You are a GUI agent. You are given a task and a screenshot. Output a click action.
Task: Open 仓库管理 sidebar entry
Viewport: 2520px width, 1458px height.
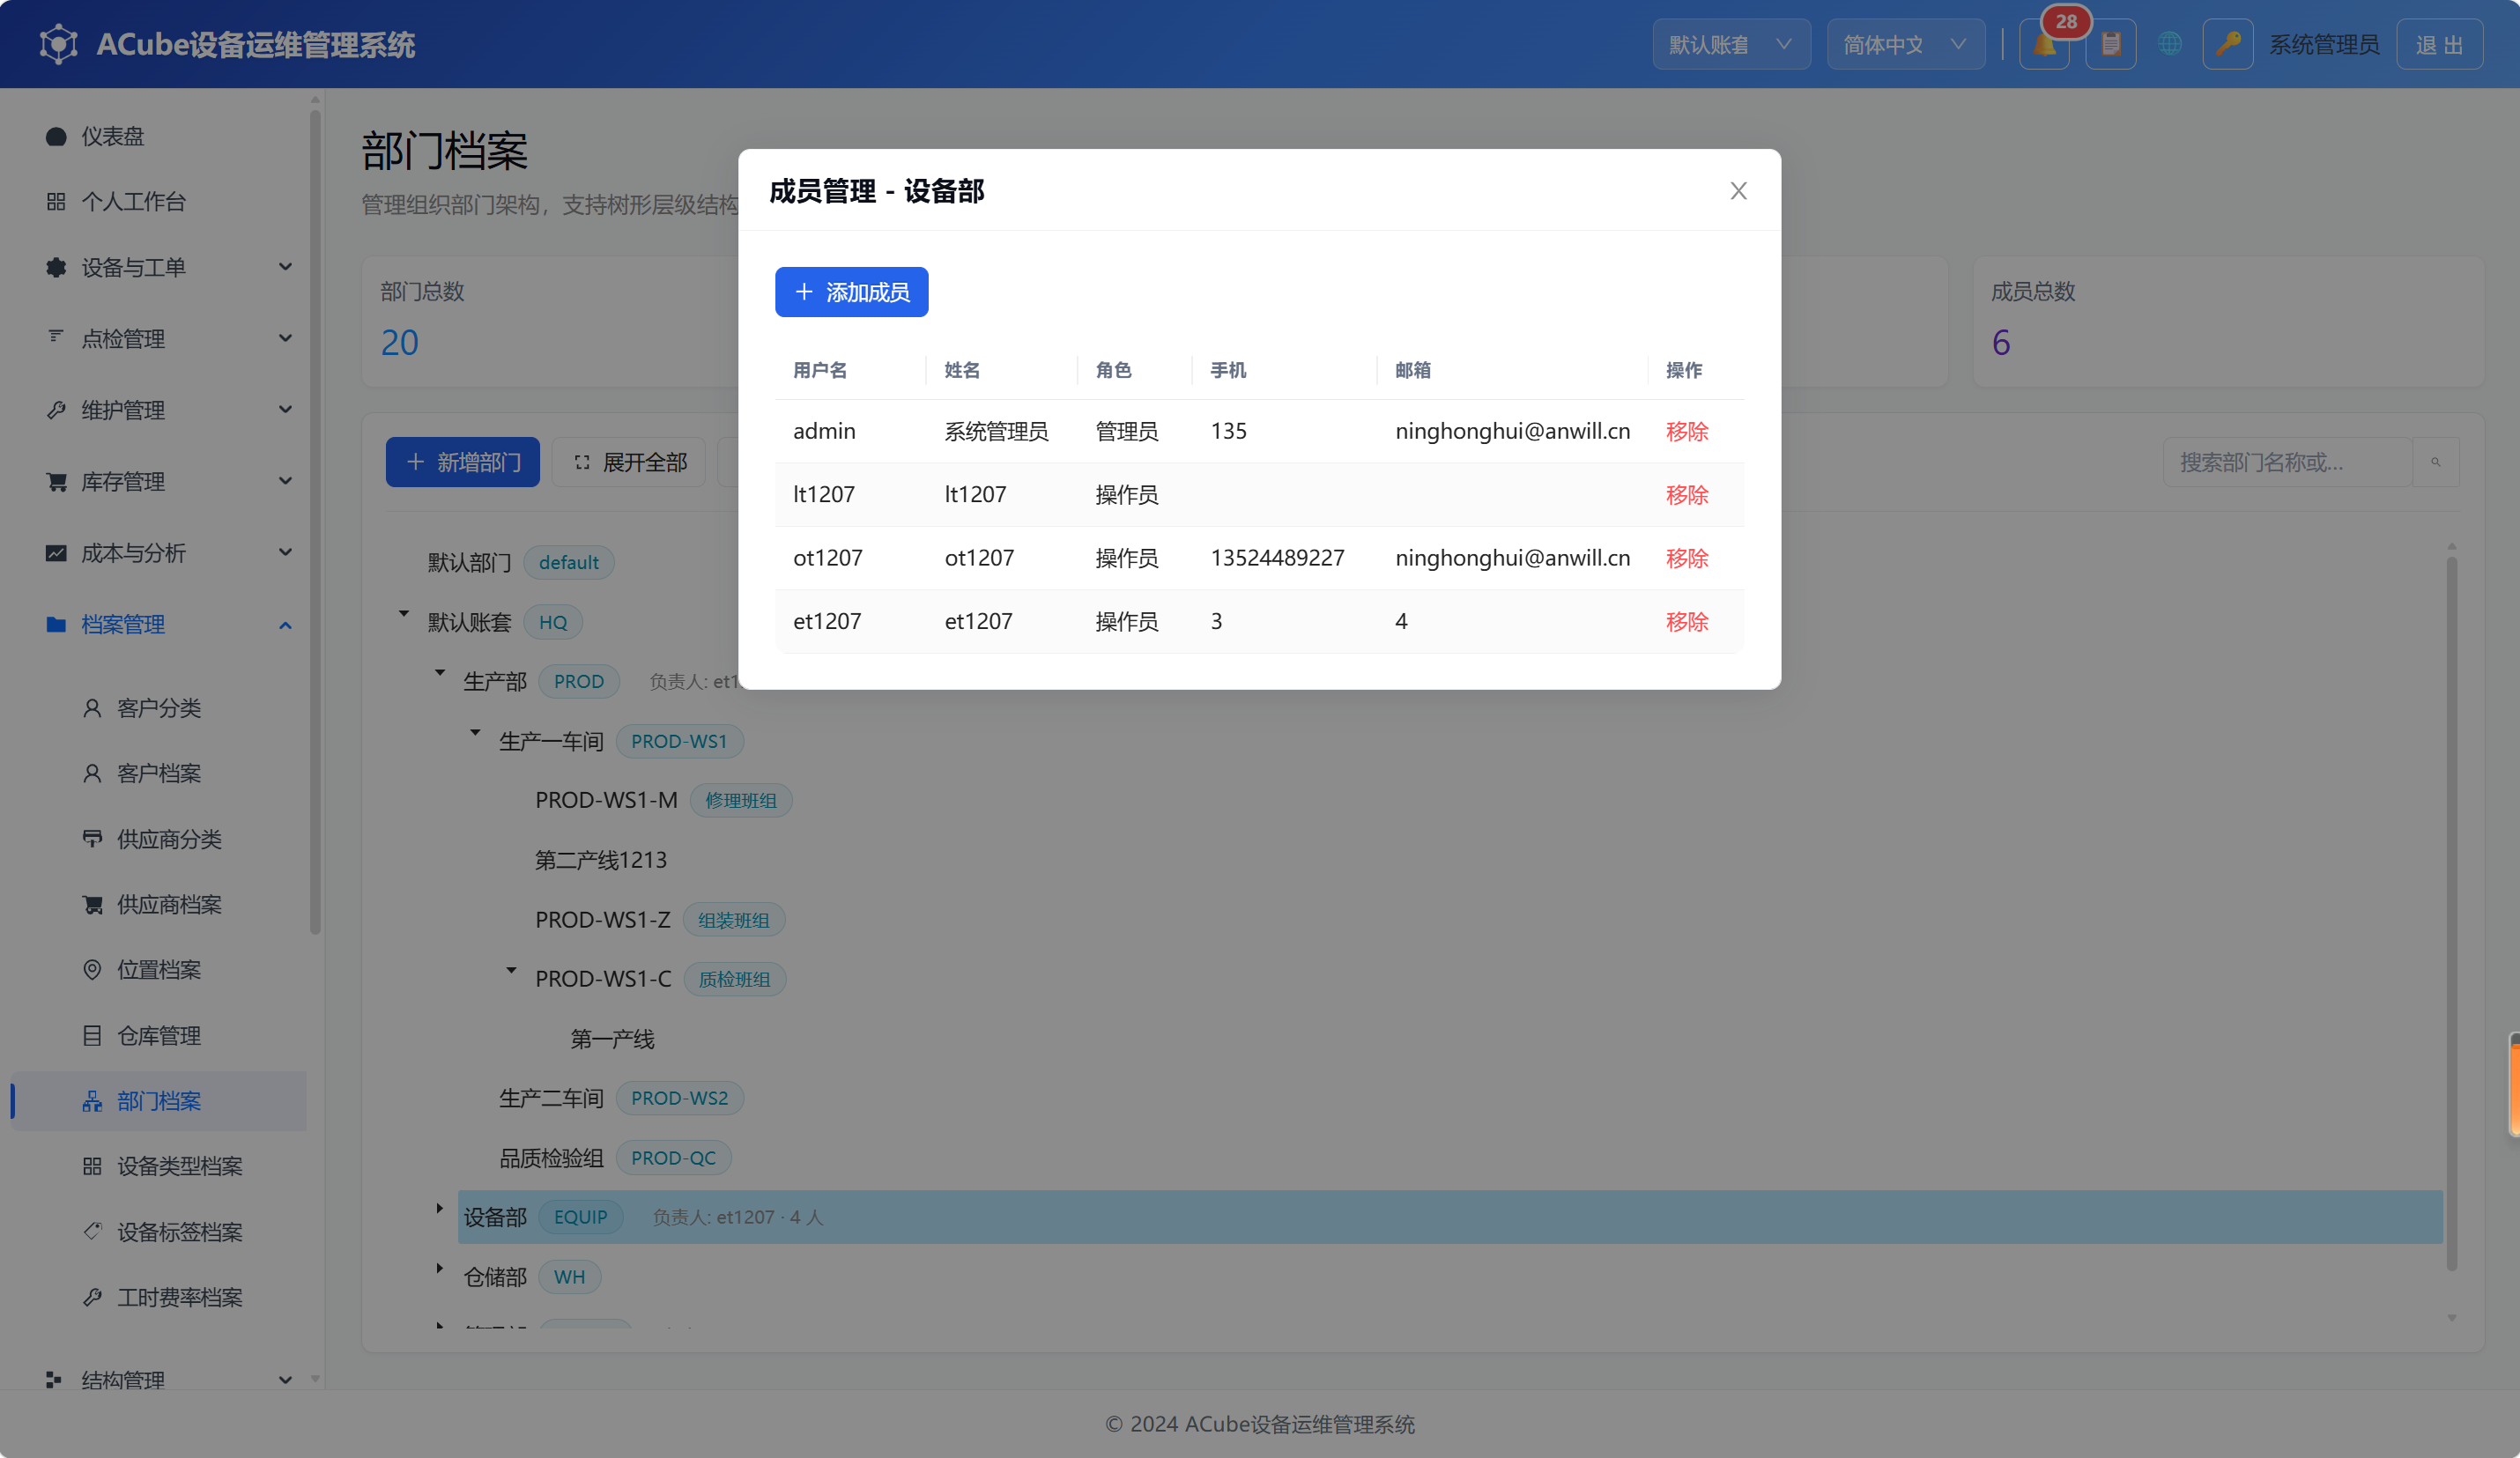160,1035
